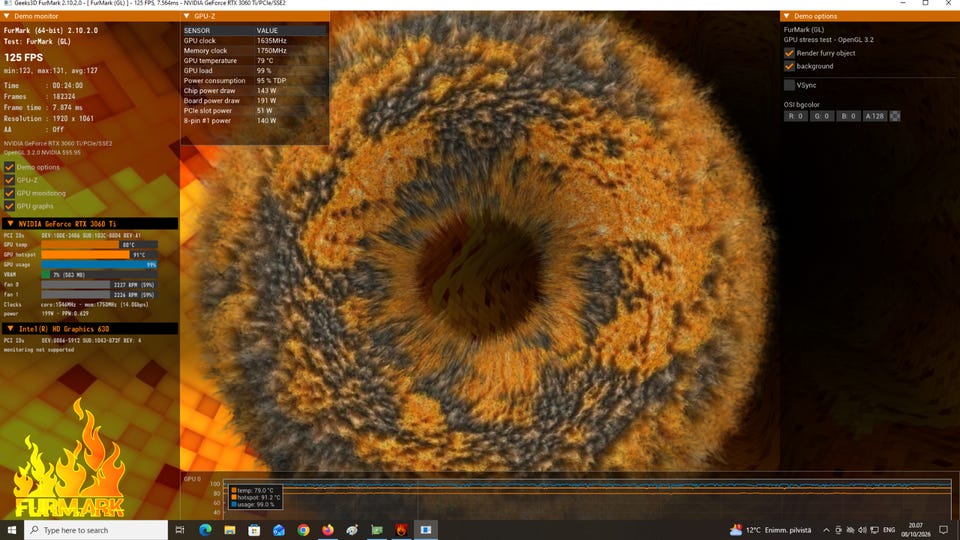This screenshot has width=960, height=540.
Task: Click the checkered alpha preview icon
Action: tap(894, 116)
